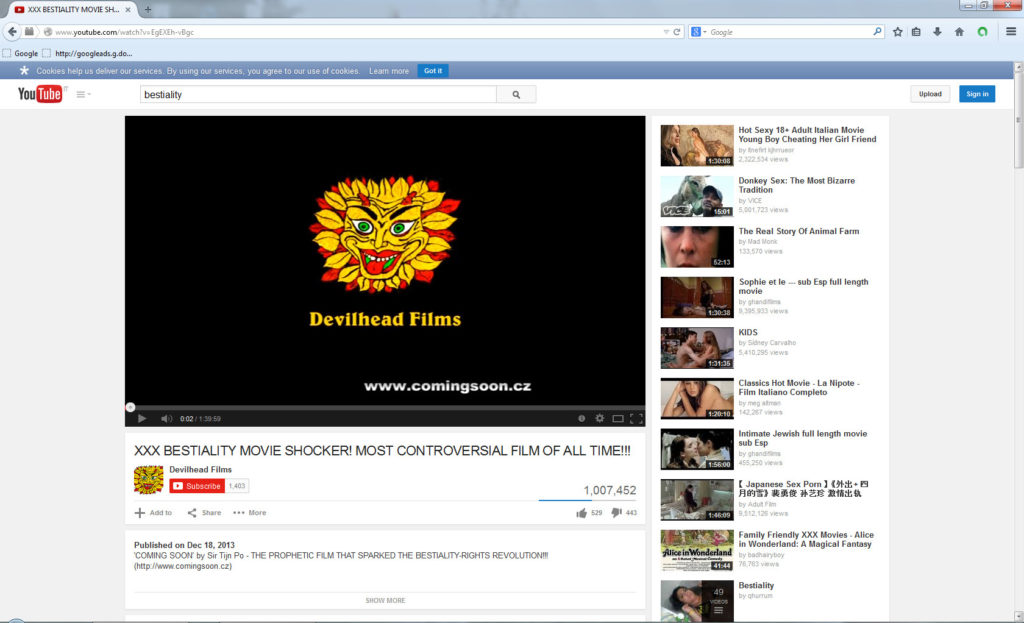Click the Upload button
The height and width of the screenshot is (623, 1024).
click(x=930, y=94)
